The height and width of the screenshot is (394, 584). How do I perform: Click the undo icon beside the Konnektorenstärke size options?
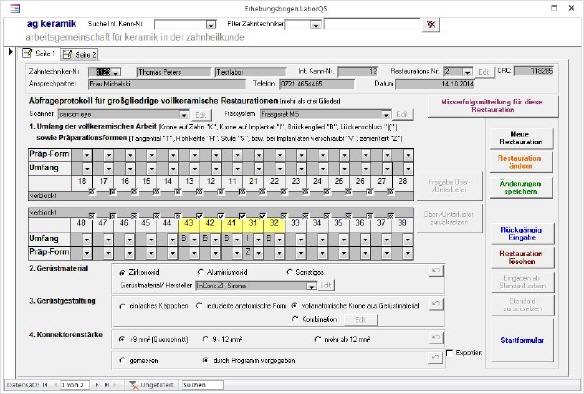pos(436,338)
